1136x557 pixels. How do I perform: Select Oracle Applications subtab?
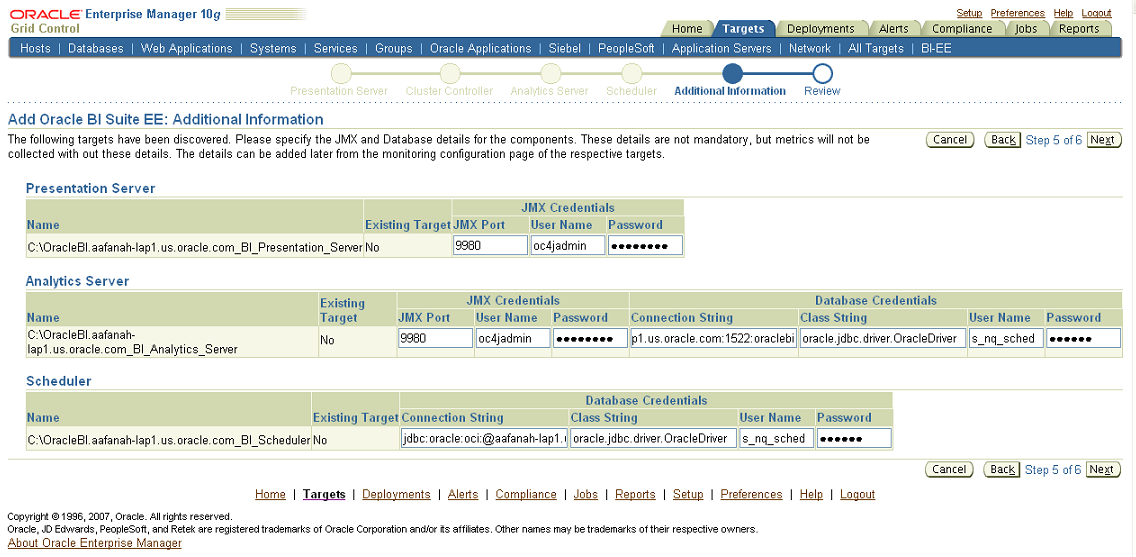click(480, 49)
